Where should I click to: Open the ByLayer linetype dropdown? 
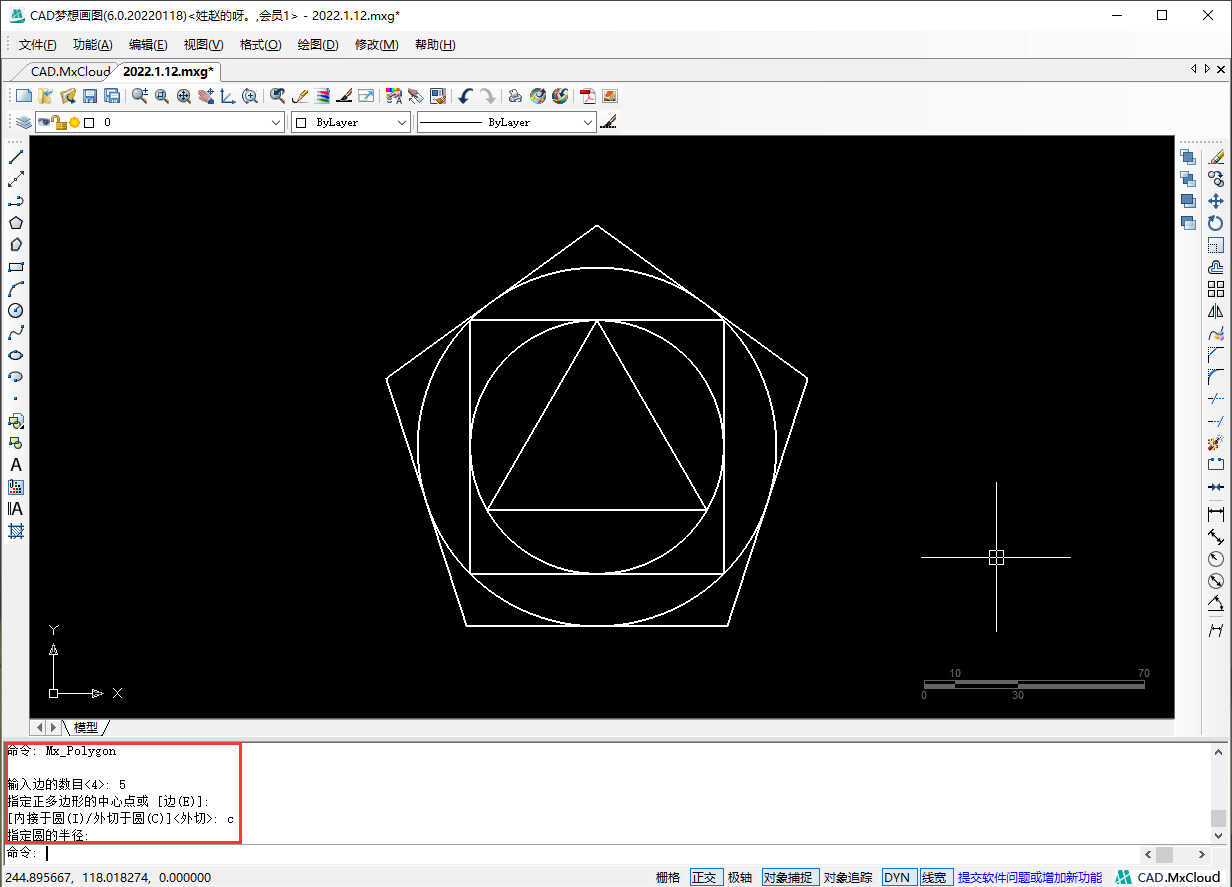pyautogui.click(x=506, y=122)
